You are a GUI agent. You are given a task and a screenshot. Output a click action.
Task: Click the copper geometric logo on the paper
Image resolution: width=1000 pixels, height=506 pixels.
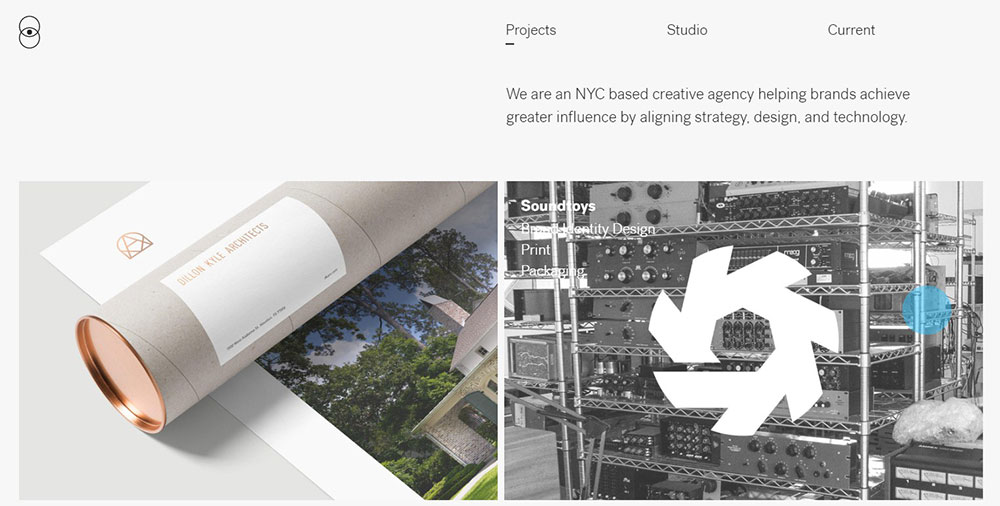coord(135,245)
